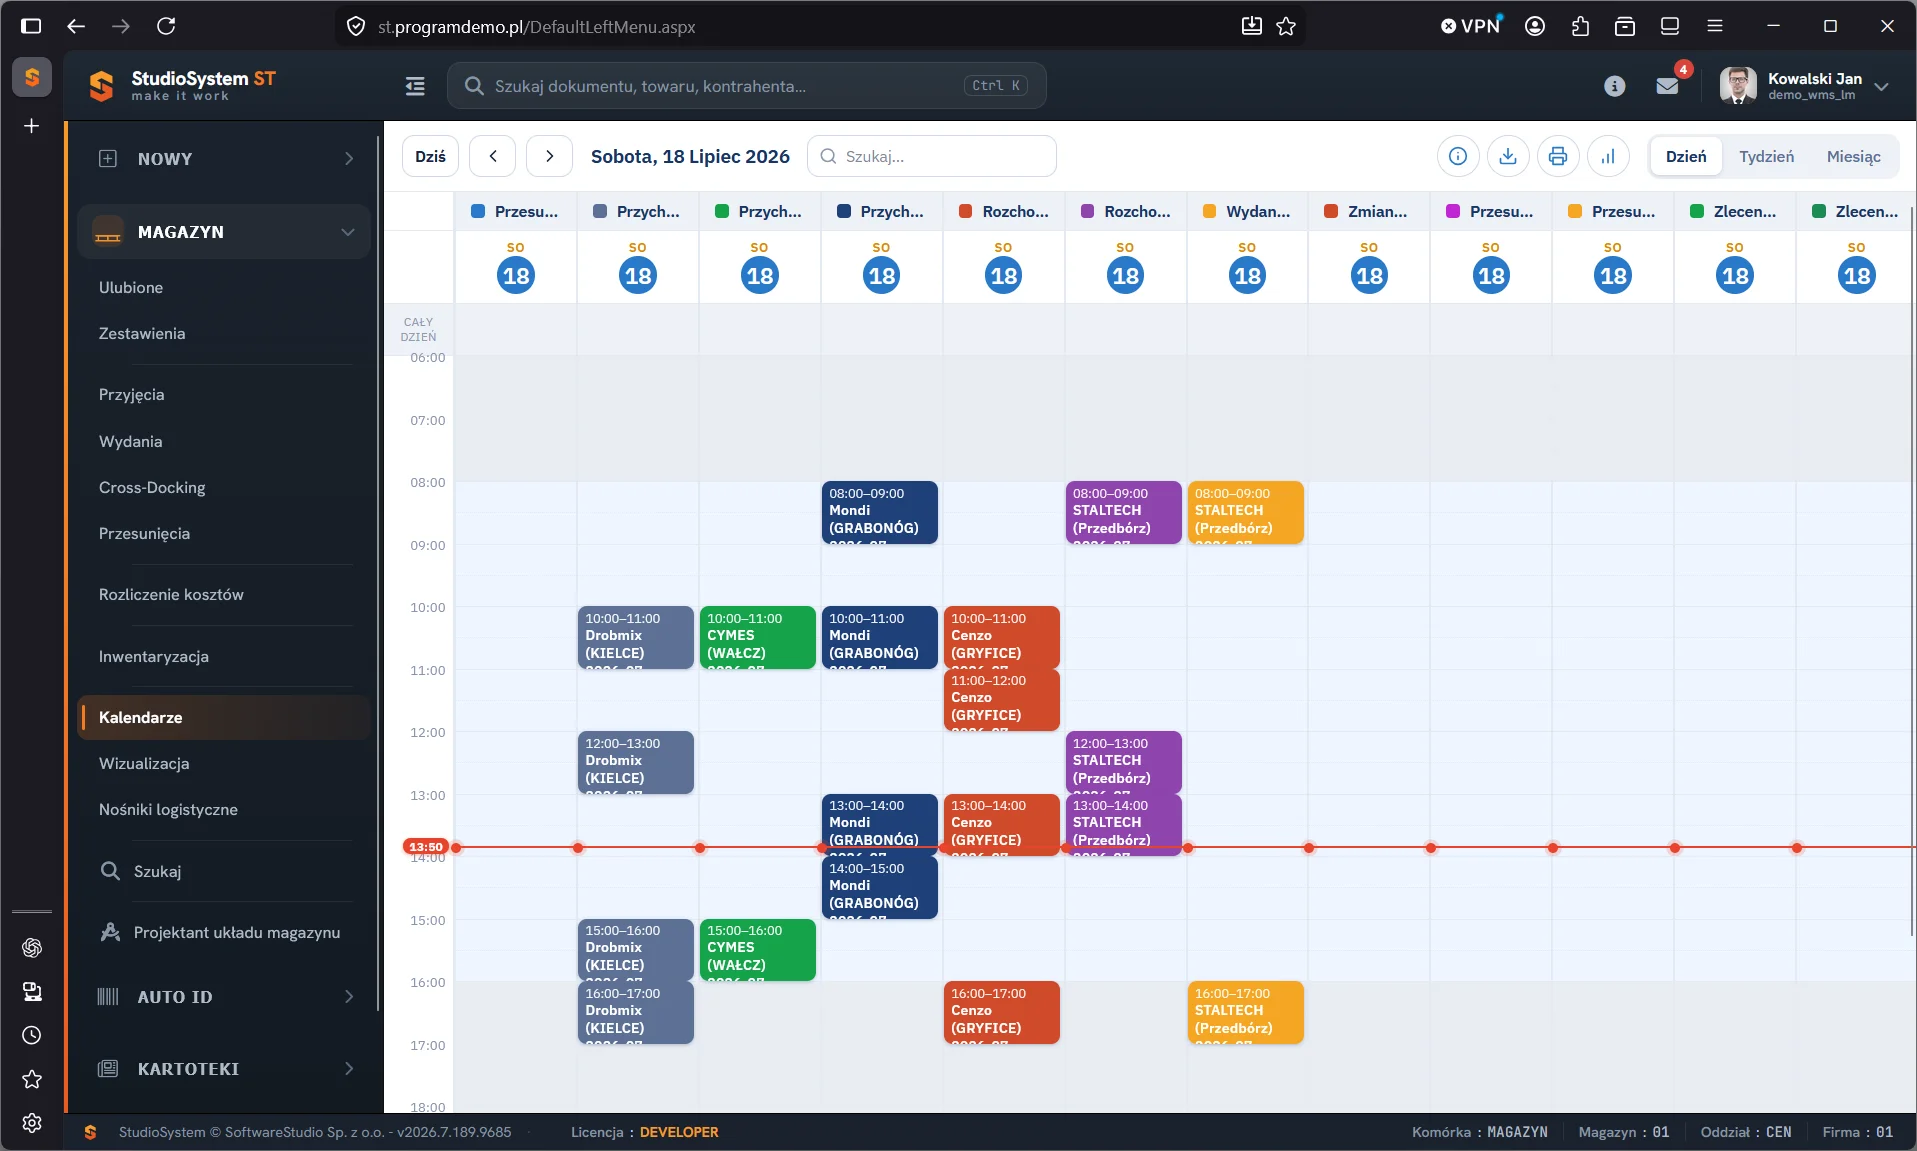Screen dimensions: 1917x1151
Task: Open Kalendarze in the sidebar menu
Action: point(224,717)
